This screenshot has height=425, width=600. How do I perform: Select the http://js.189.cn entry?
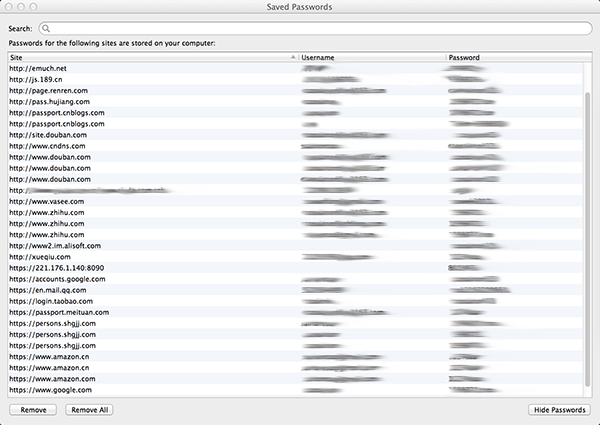(295, 80)
